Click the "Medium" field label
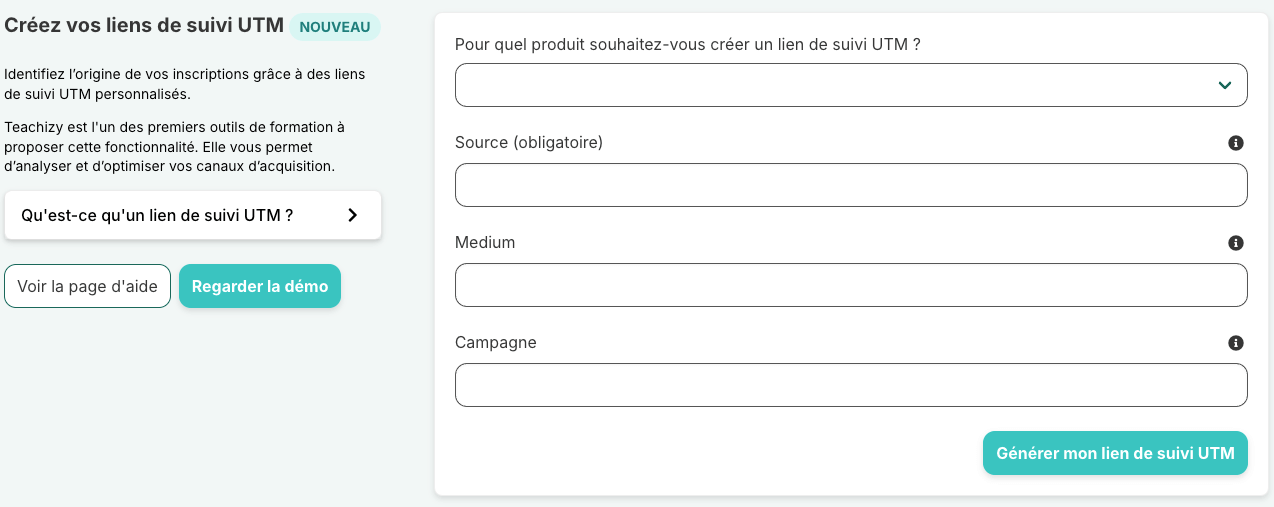This screenshot has height=507, width=1274. click(x=485, y=243)
